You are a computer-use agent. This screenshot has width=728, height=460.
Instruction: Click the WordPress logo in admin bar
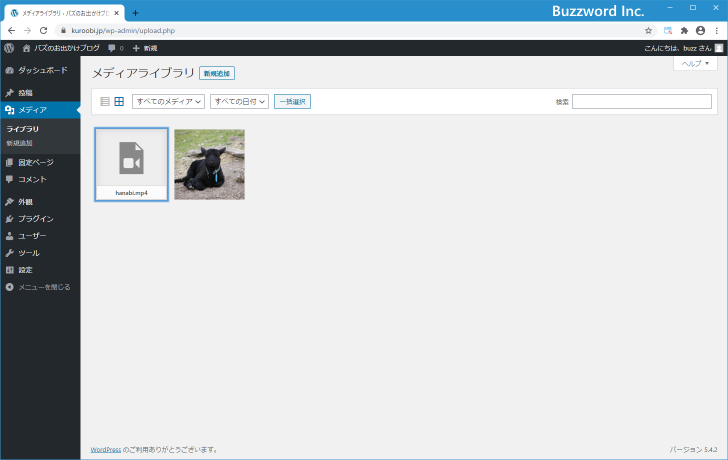tap(9, 47)
